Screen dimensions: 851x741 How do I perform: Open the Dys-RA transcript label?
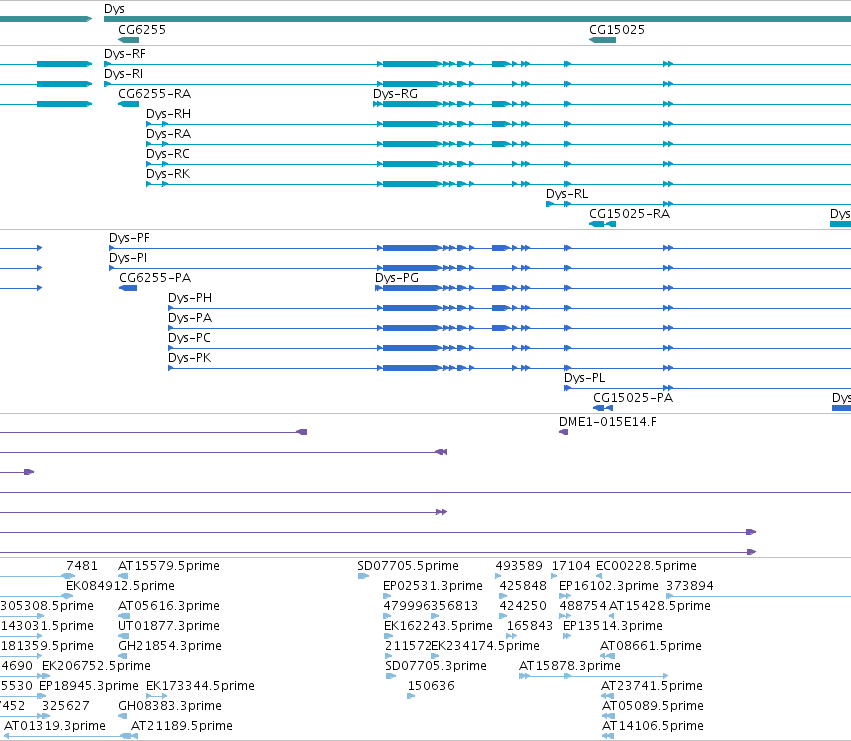pos(168,134)
